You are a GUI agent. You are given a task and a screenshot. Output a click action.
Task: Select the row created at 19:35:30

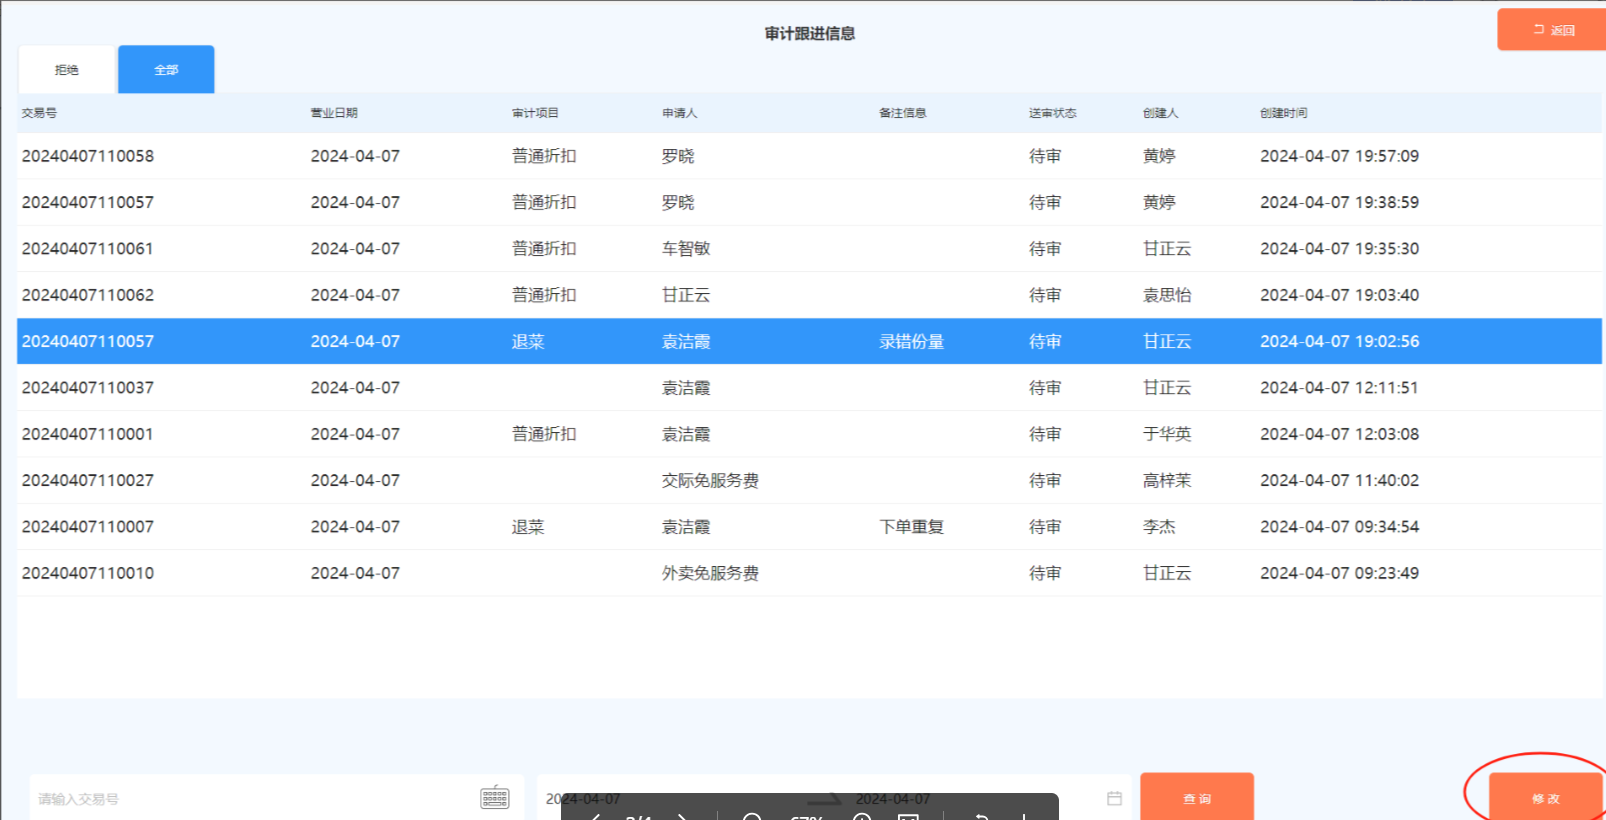tap(1339, 249)
